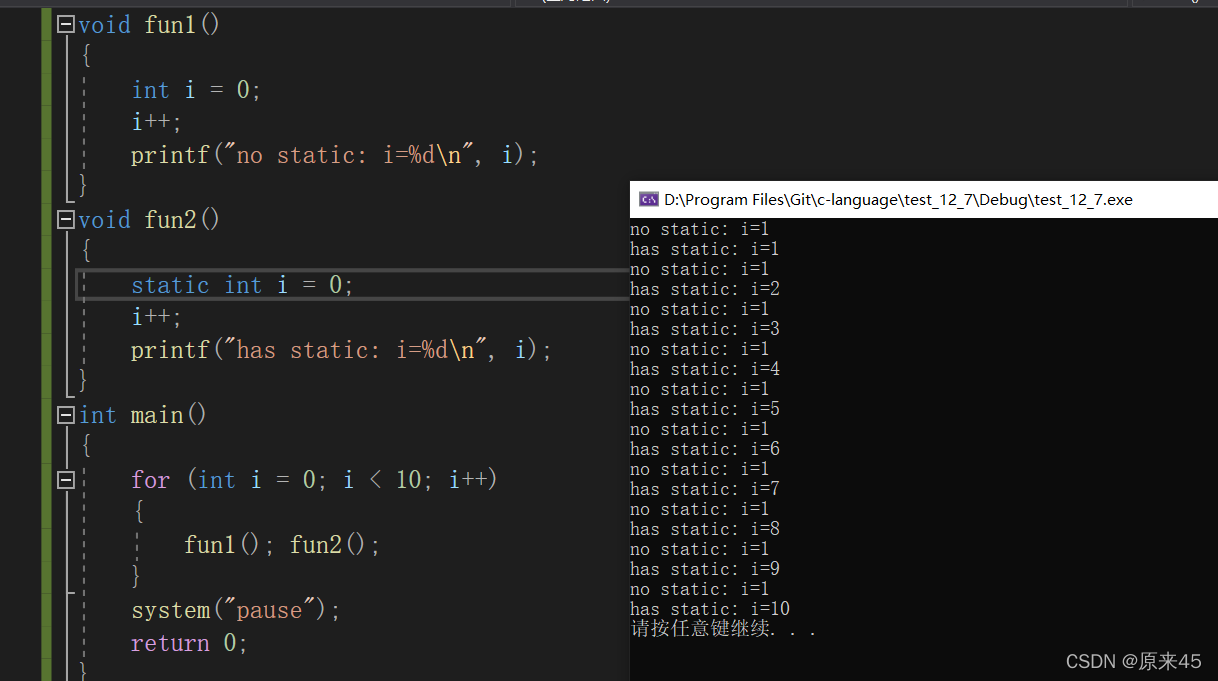Click the 'return 0;' line
The image size is (1218, 681).
(189, 643)
